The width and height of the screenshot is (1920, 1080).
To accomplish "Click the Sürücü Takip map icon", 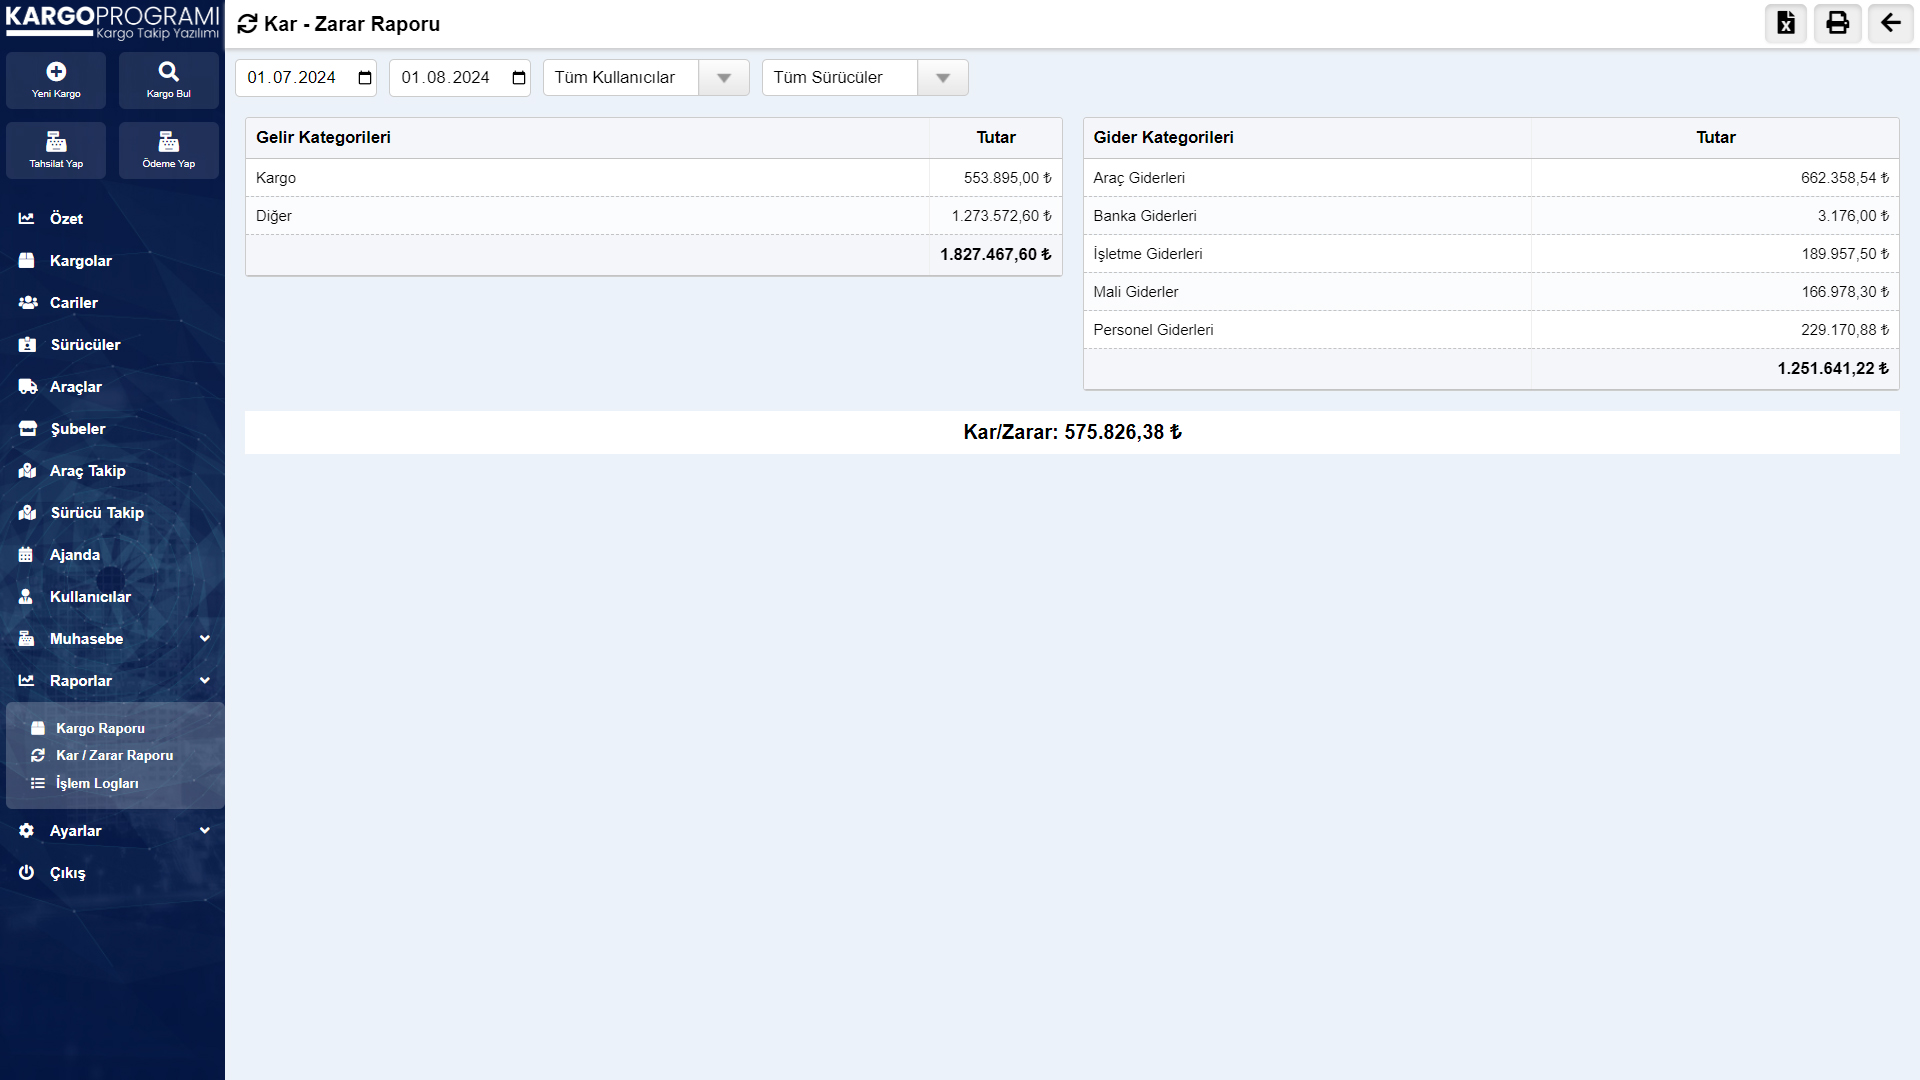I will (x=28, y=512).
